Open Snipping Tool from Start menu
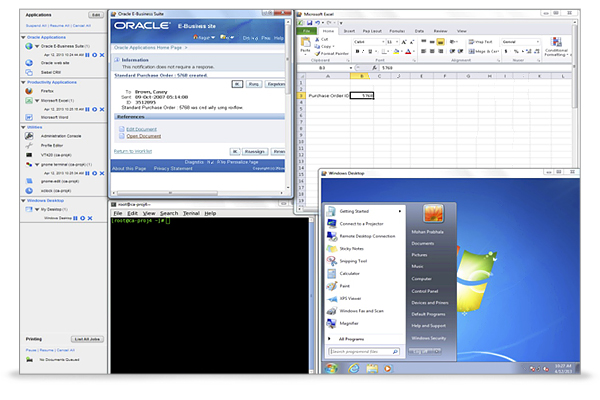This screenshot has width=600, height=400. point(353,261)
